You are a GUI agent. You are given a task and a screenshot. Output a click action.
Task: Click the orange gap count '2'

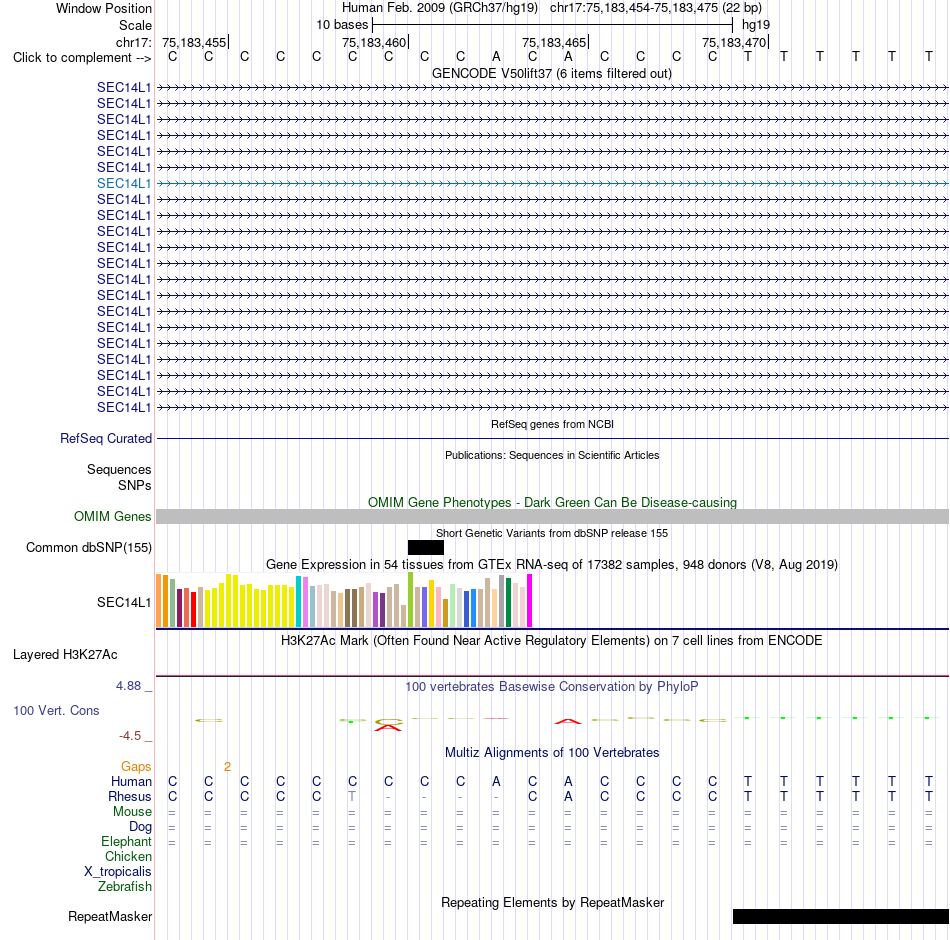(x=227, y=767)
